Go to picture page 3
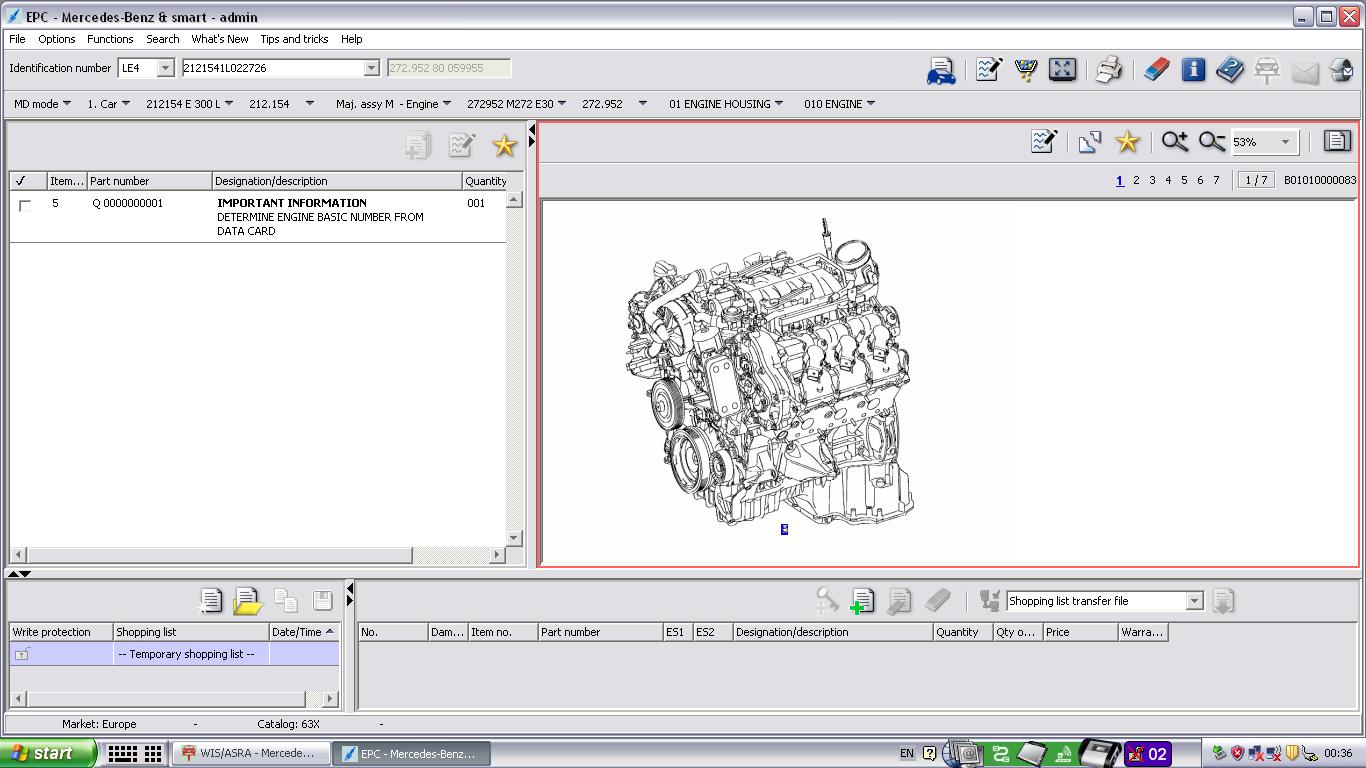The height and width of the screenshot is (768, 1366). pos(1152,181)
